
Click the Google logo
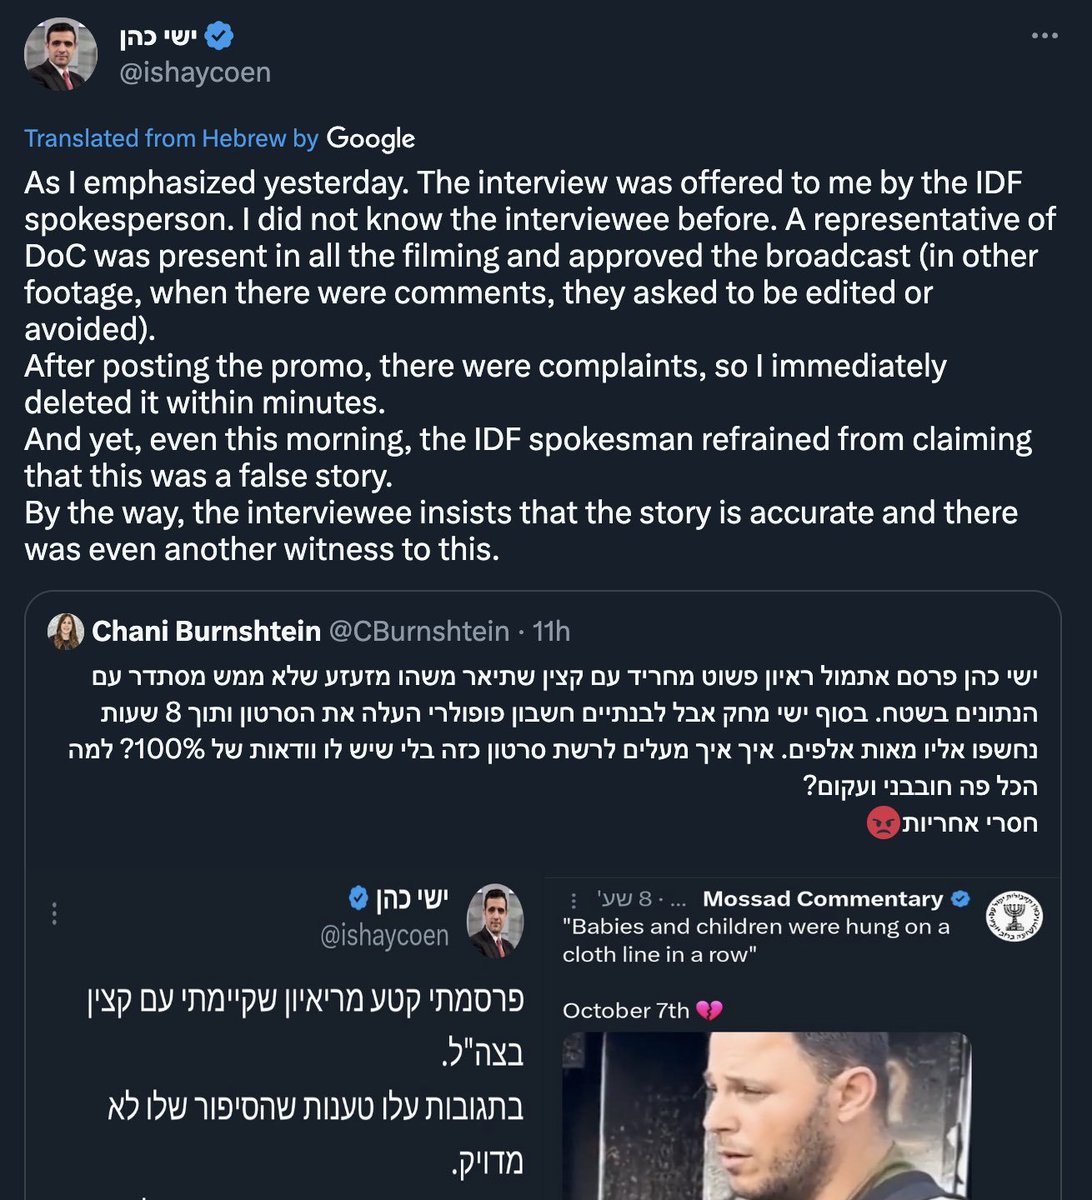coord(370,138)
